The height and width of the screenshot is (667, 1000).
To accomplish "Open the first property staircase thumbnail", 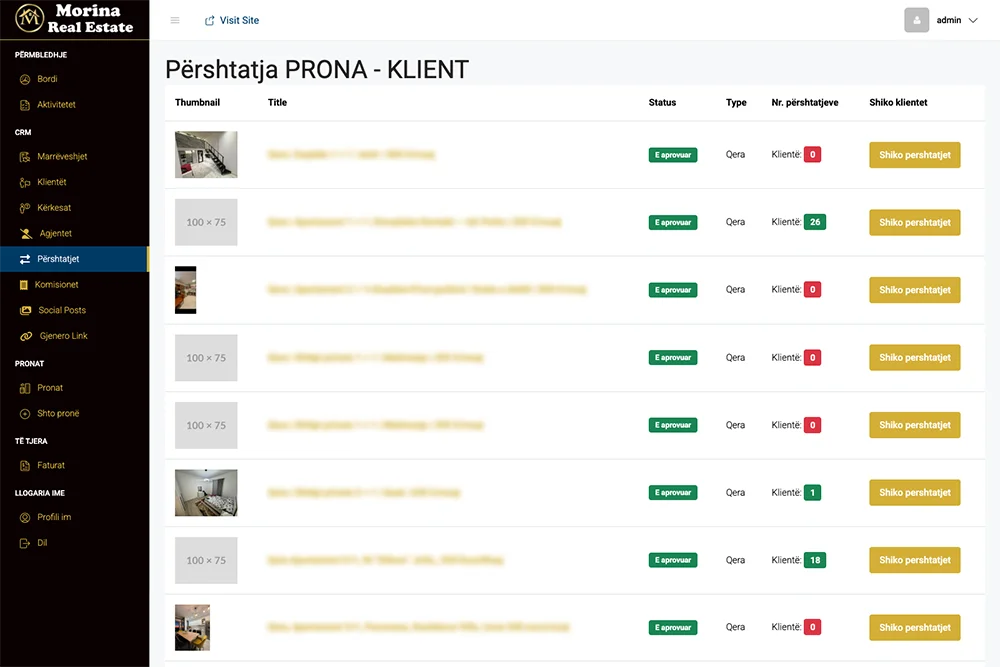I will click(x=206, y=155).
